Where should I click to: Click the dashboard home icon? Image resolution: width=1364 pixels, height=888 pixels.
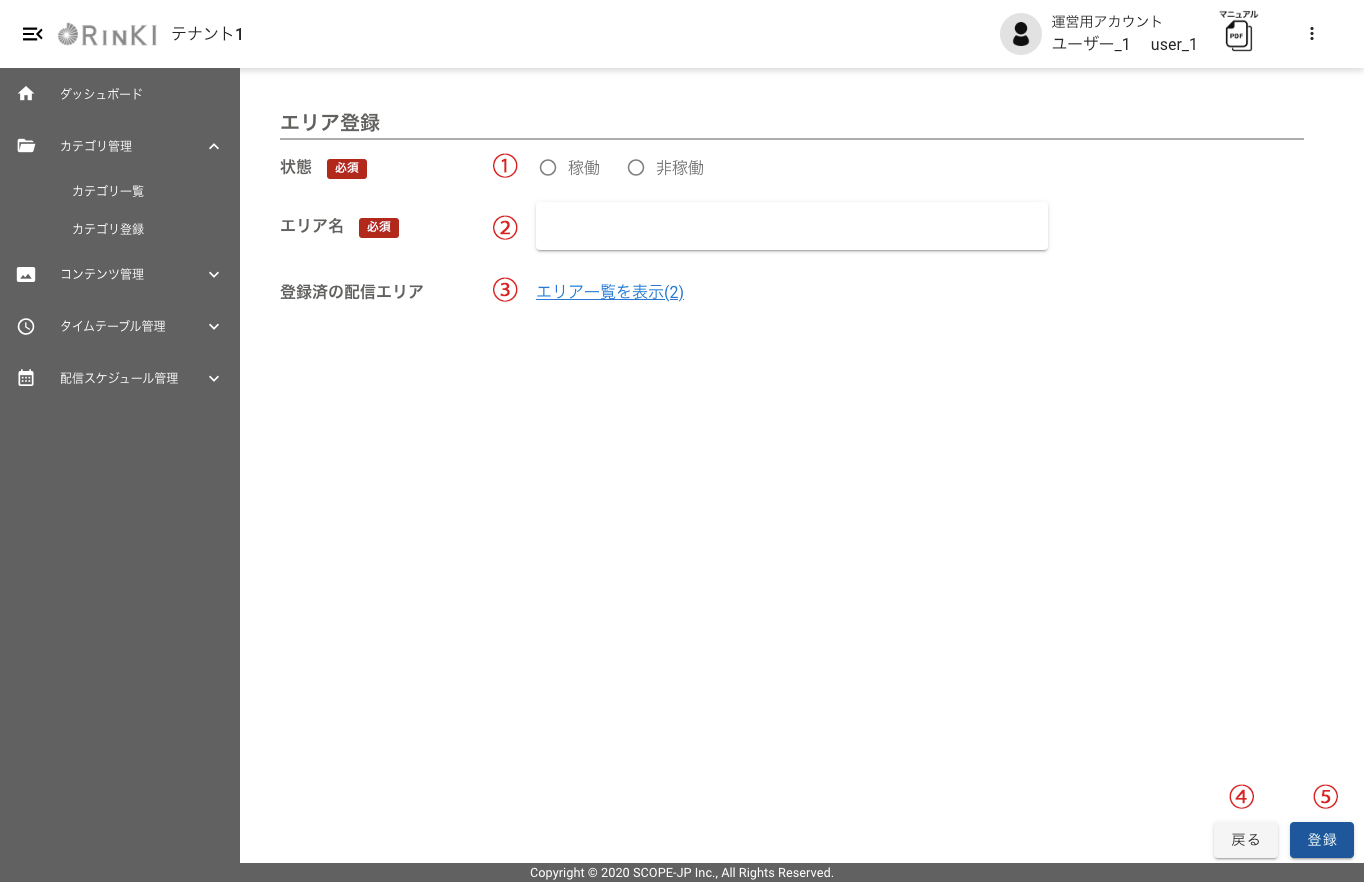(x=27, y=94)
